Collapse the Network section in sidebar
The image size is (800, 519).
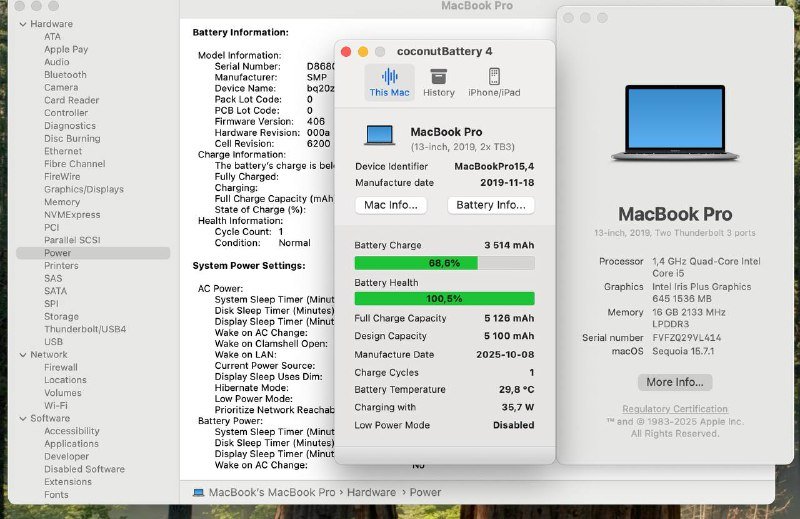tap(23, 355)
